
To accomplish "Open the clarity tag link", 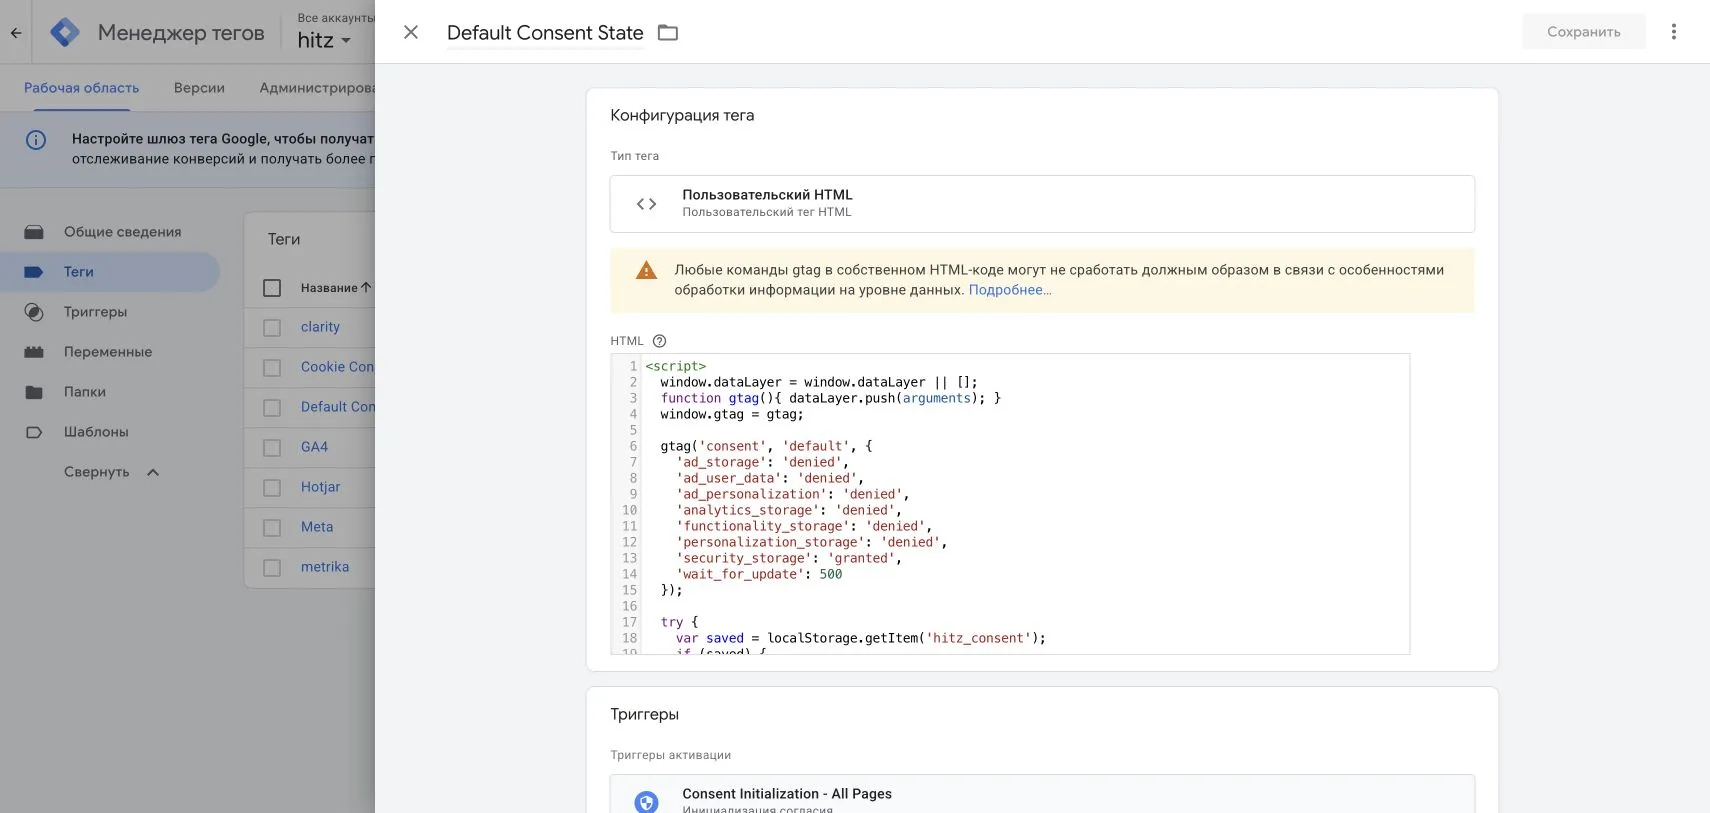I will pos(320,327).
